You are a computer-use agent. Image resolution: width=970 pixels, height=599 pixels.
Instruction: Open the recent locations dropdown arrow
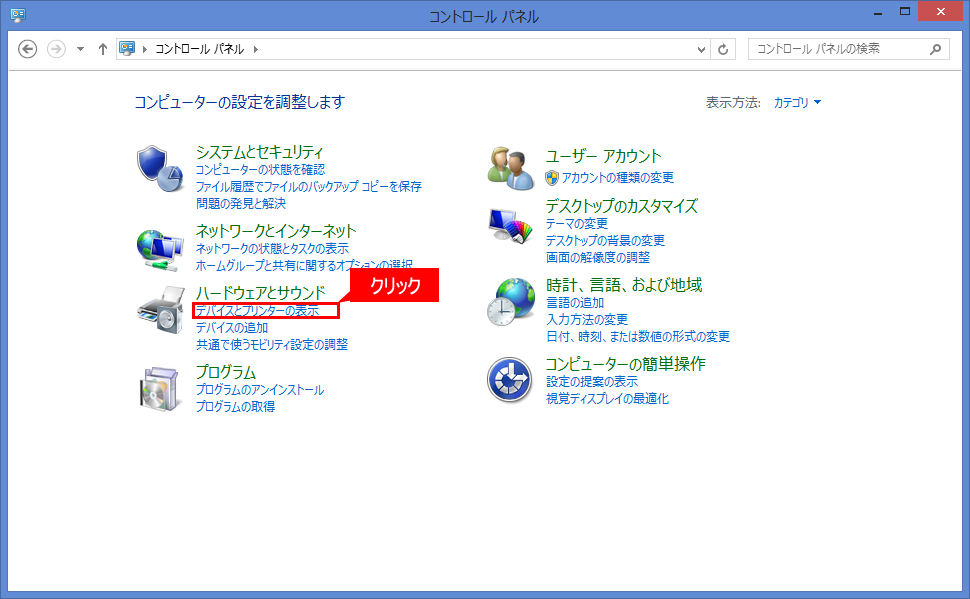pyautogui.click(x=80, y=49)
